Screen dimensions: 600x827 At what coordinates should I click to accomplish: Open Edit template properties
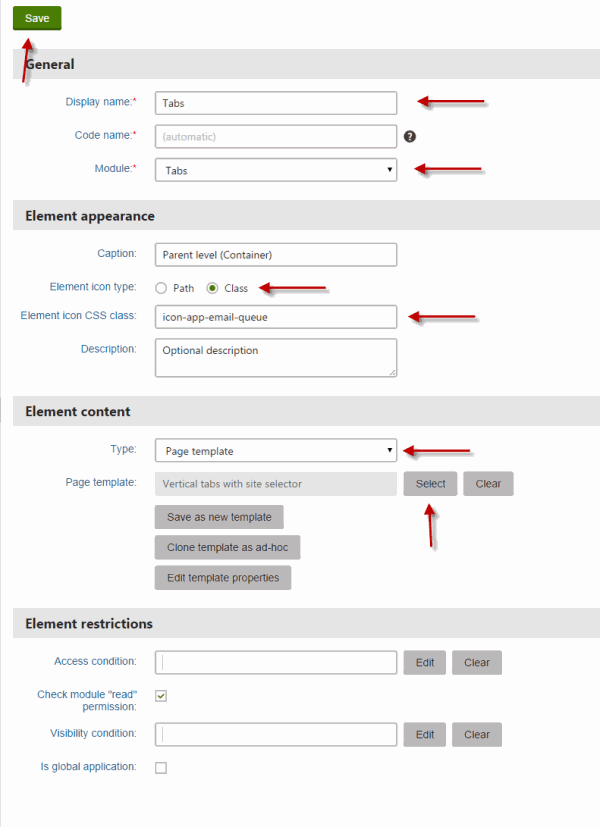(x=223, y=578)
